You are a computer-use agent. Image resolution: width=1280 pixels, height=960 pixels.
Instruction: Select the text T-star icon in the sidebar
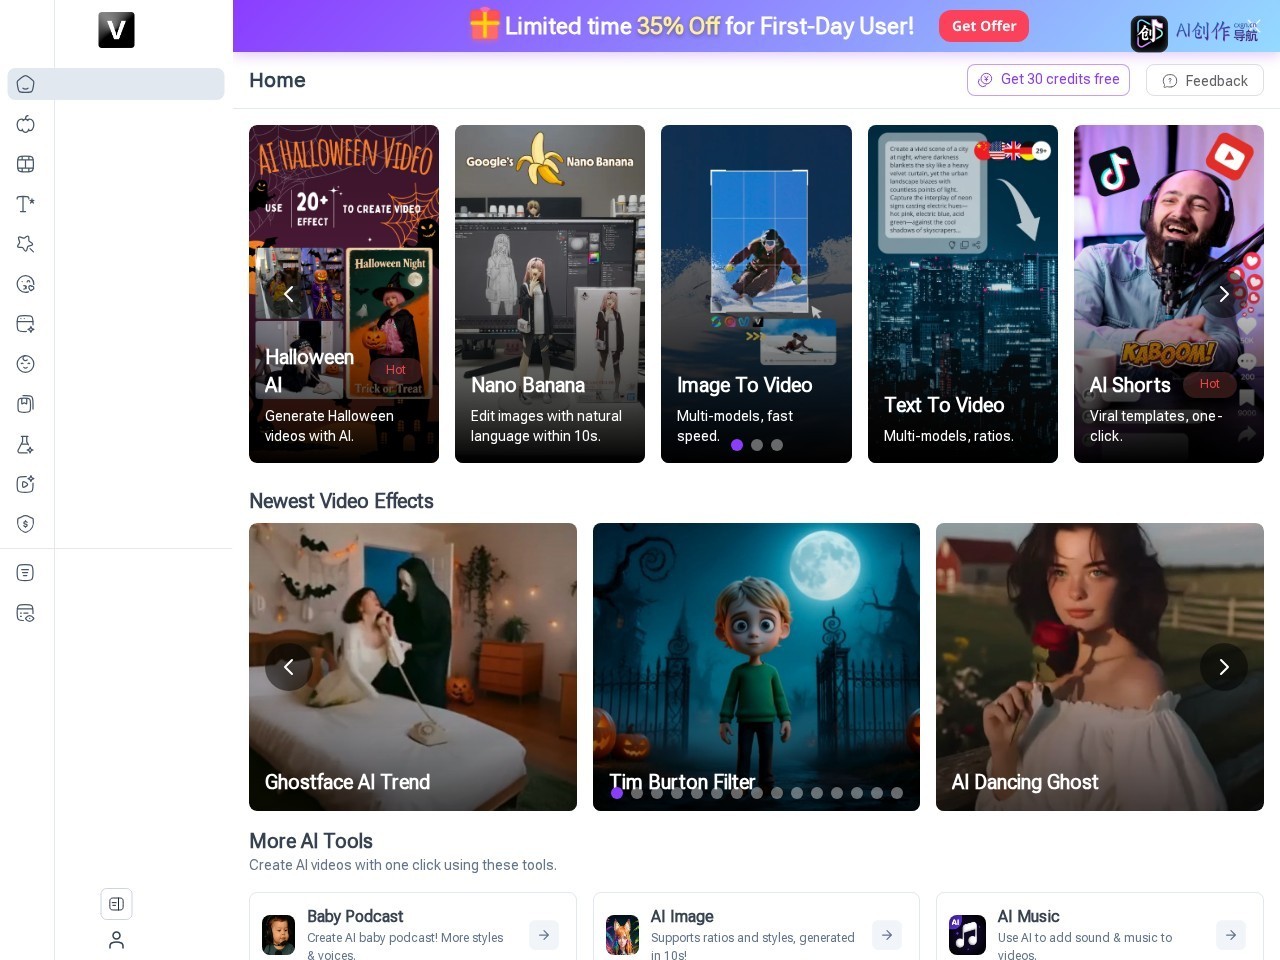point(26,204)
